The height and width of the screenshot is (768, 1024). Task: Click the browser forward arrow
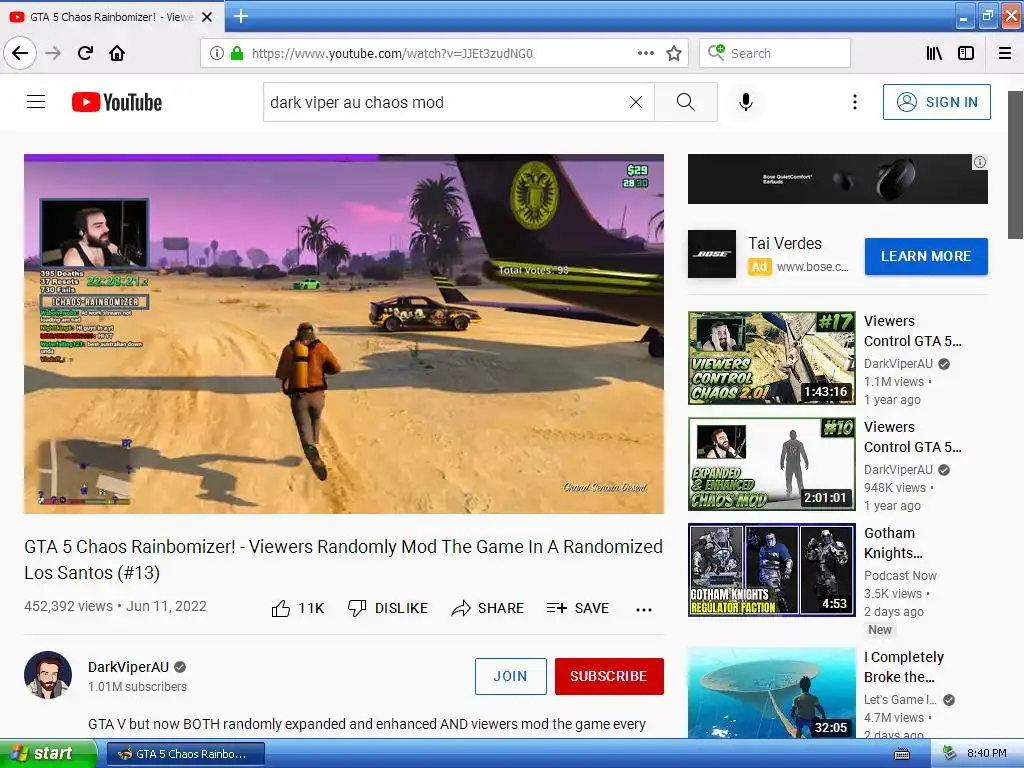pos(53,54)
